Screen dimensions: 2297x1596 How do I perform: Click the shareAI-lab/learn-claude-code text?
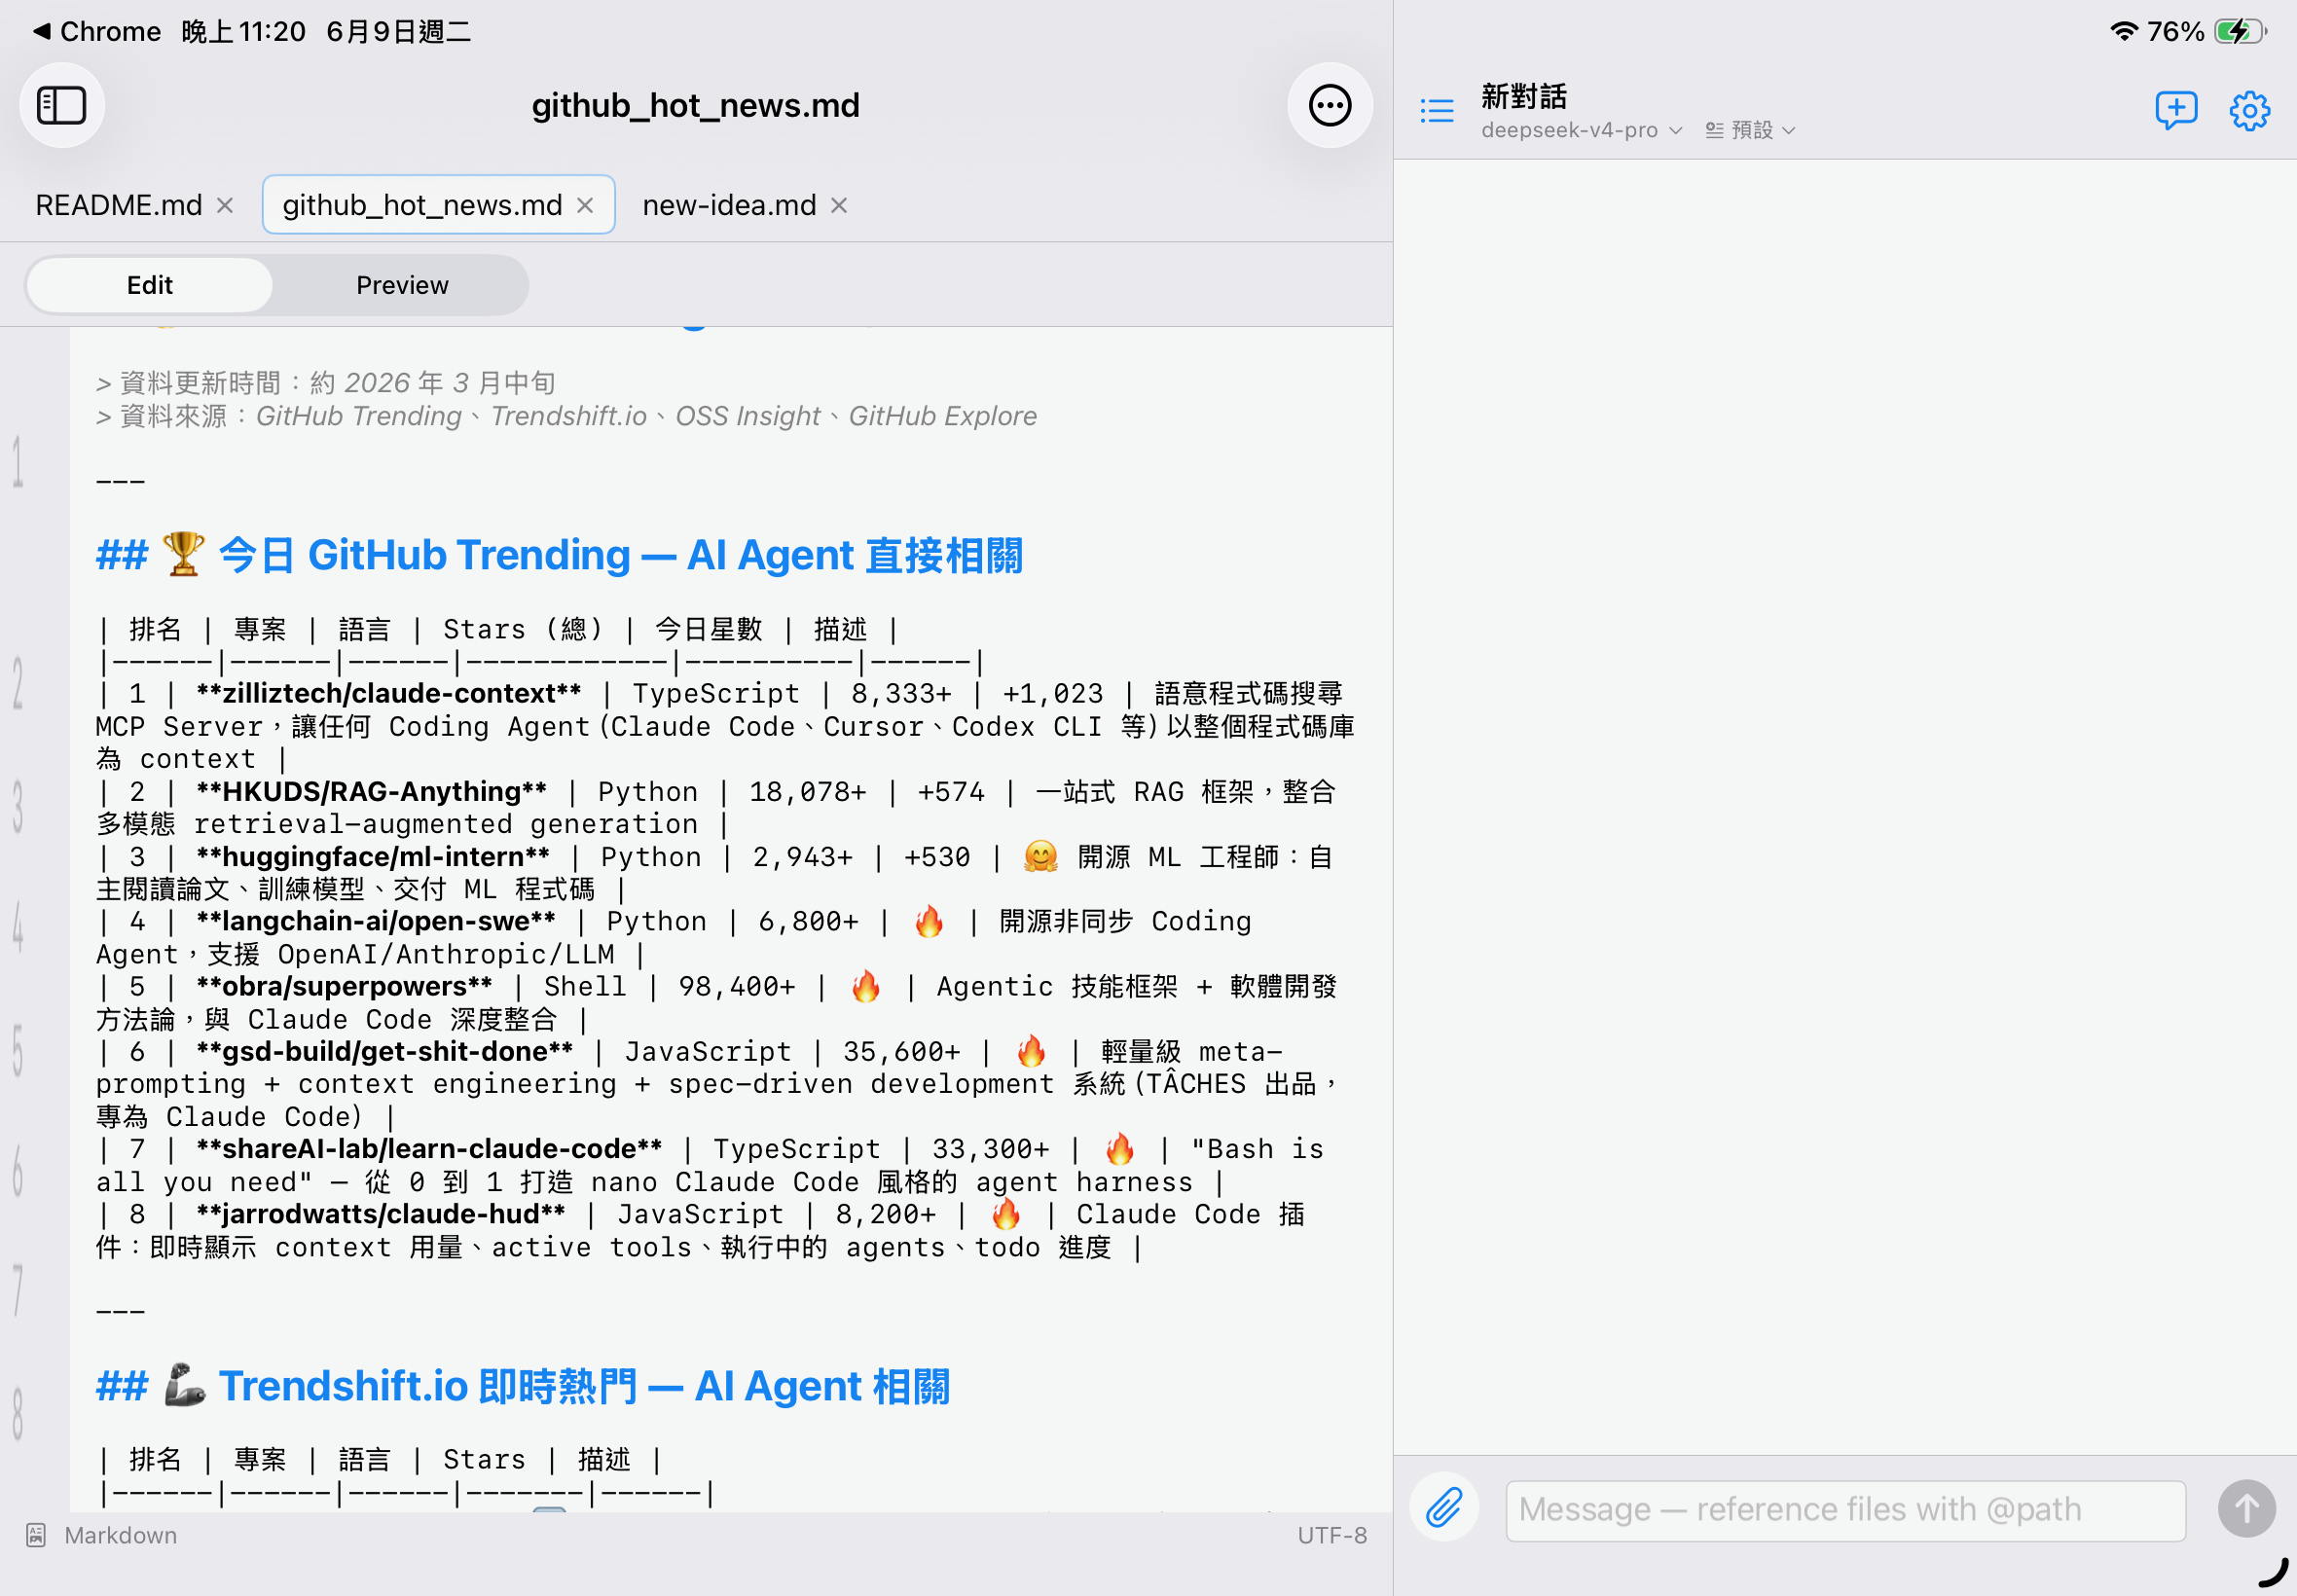429,1148
